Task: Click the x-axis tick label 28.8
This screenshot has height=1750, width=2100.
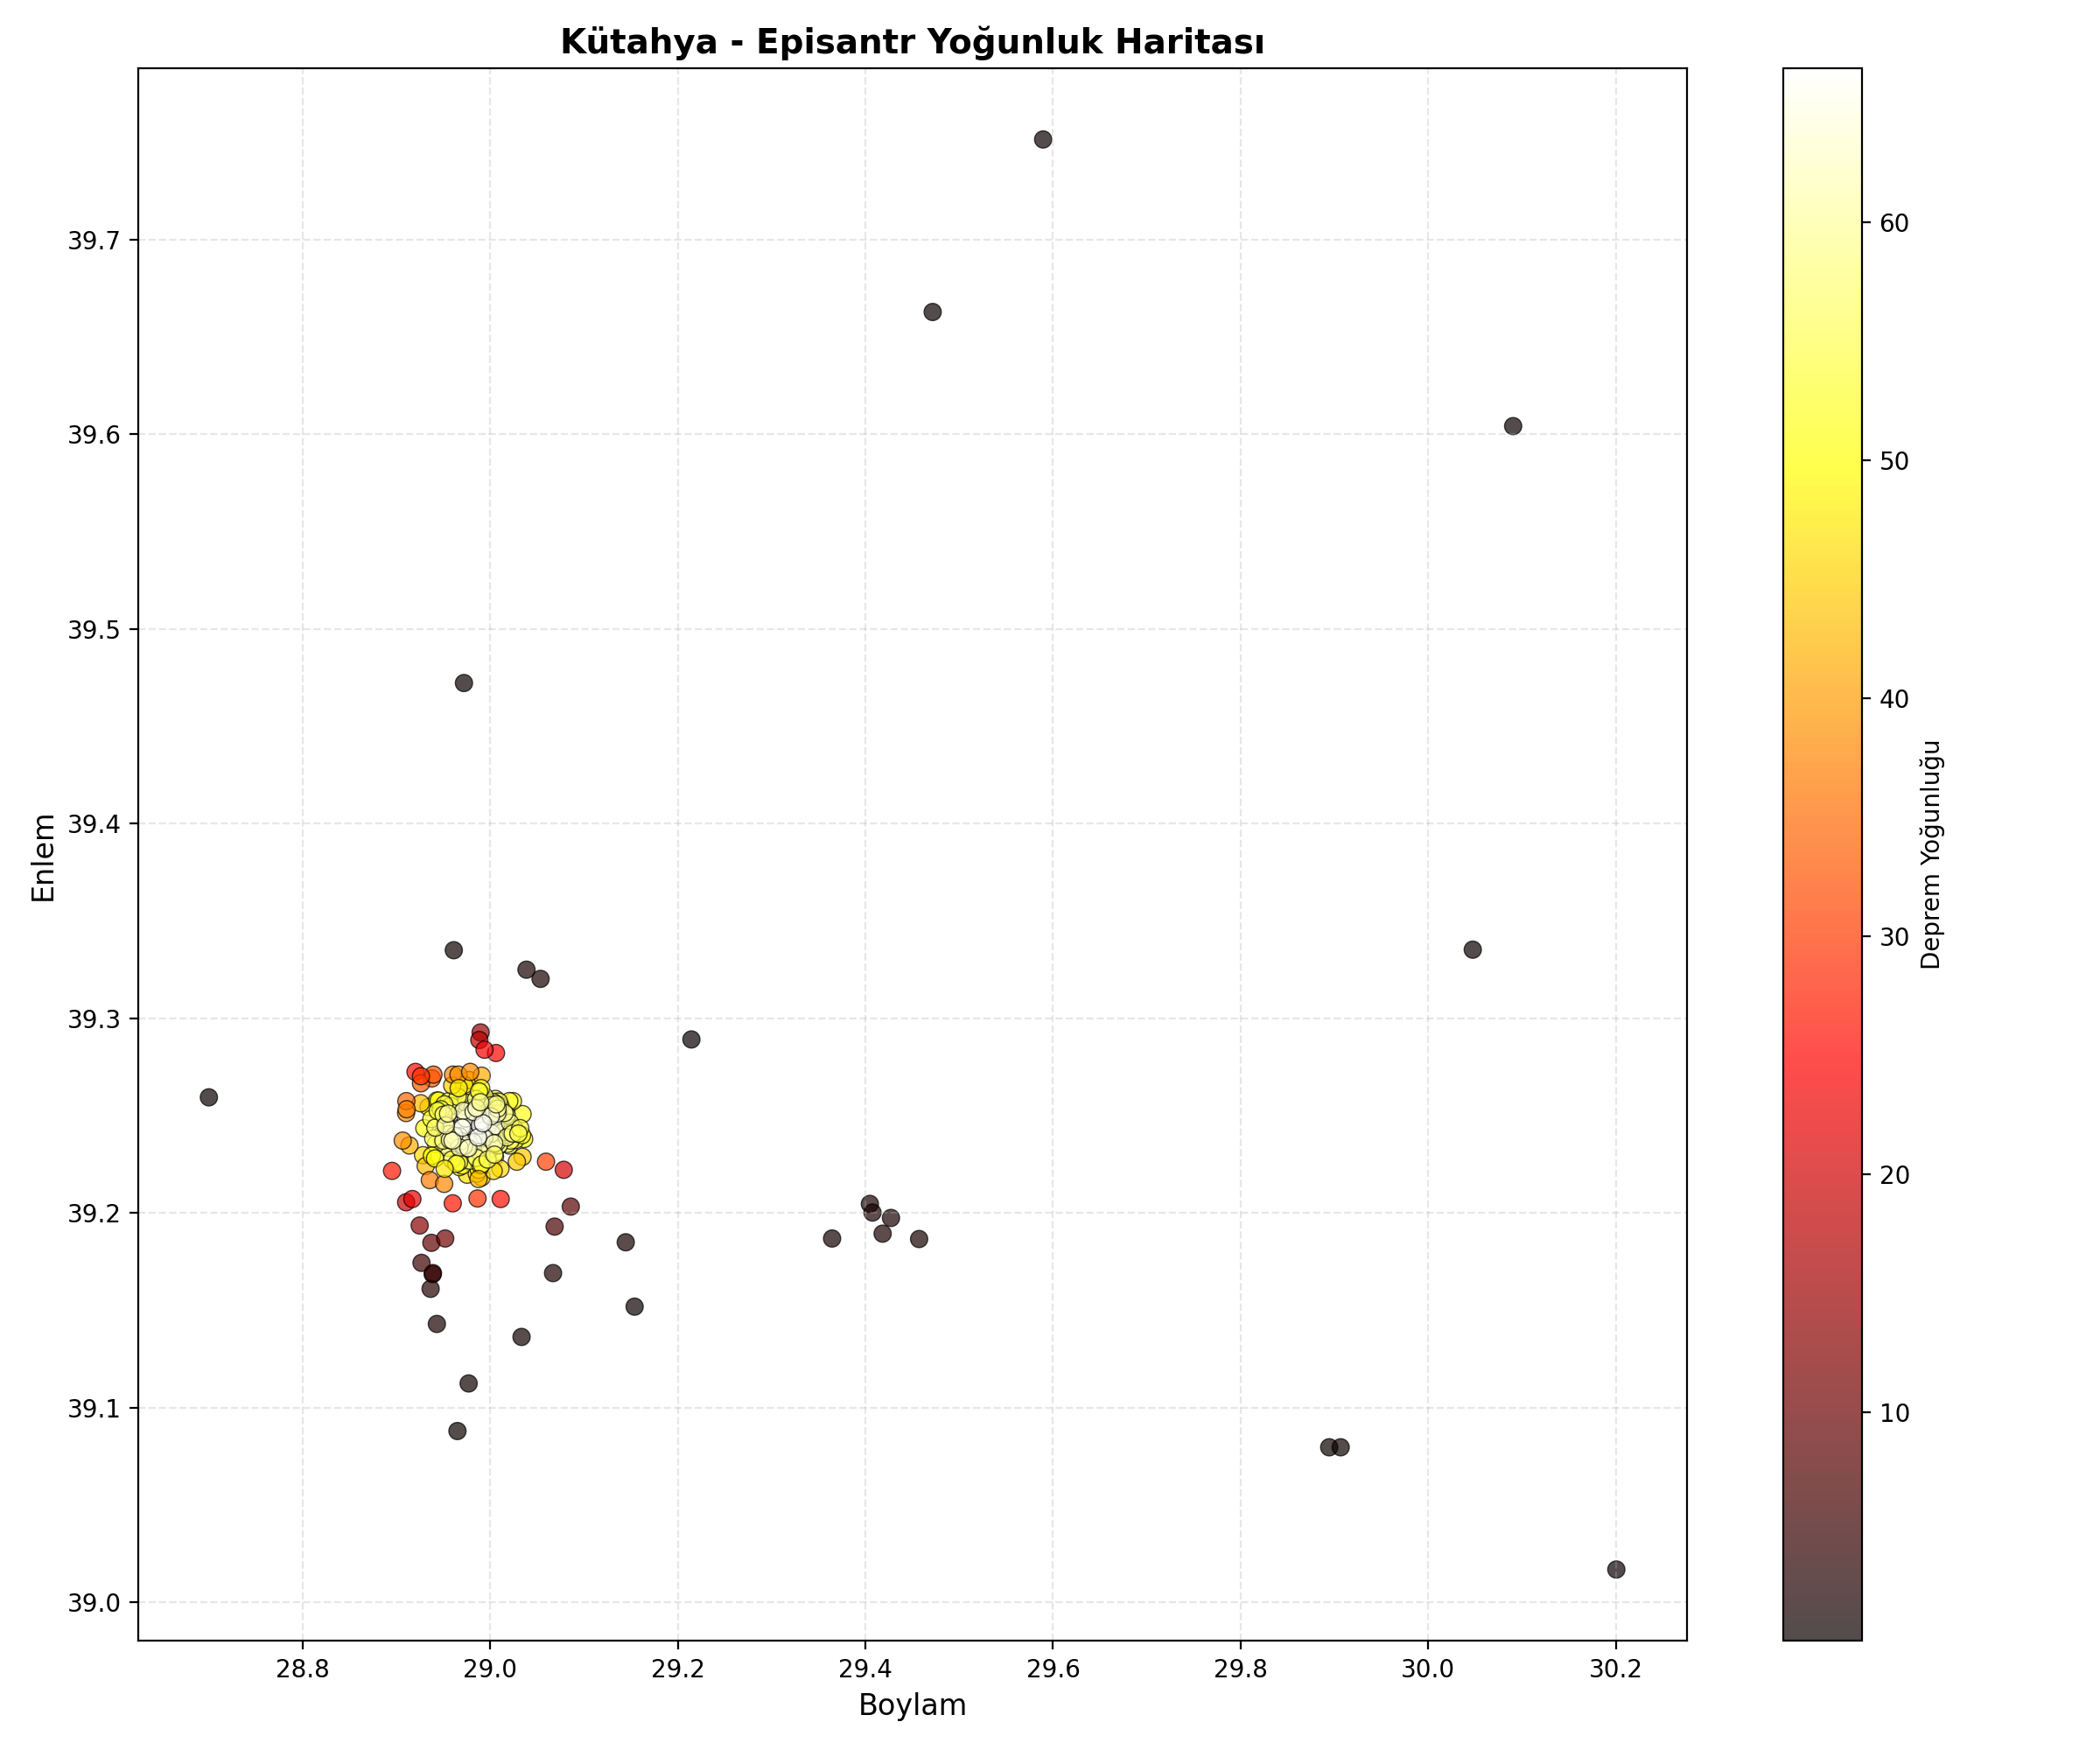Action: pyautogui.click(x=302, y=1668)
